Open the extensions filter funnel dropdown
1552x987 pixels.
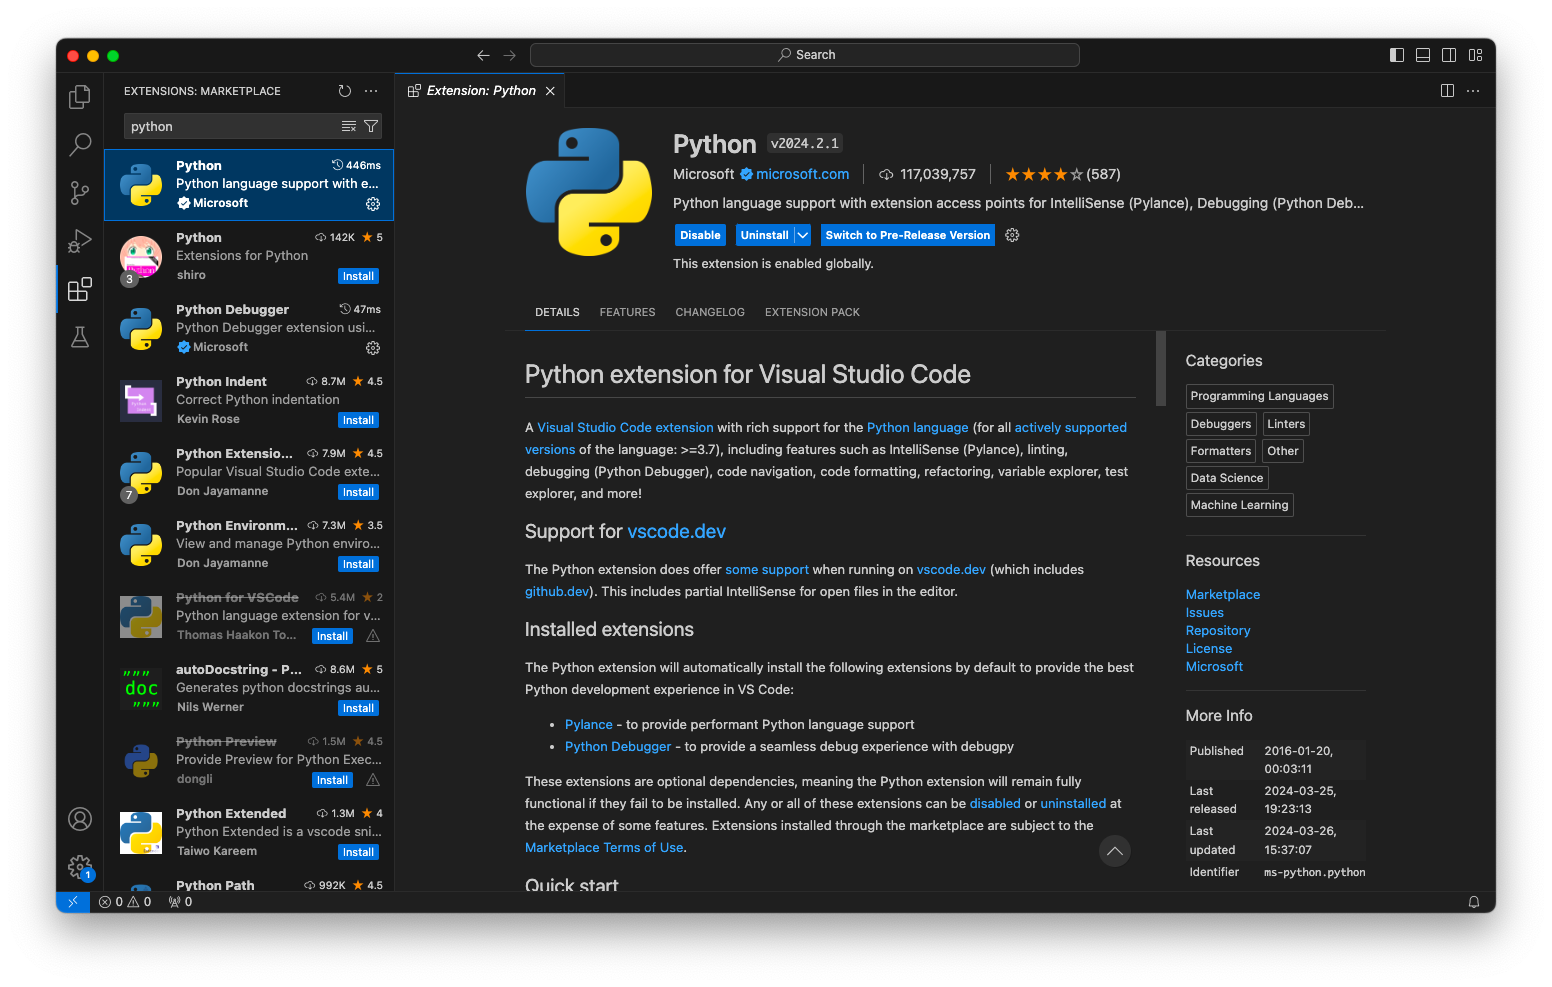coord(371,126)
